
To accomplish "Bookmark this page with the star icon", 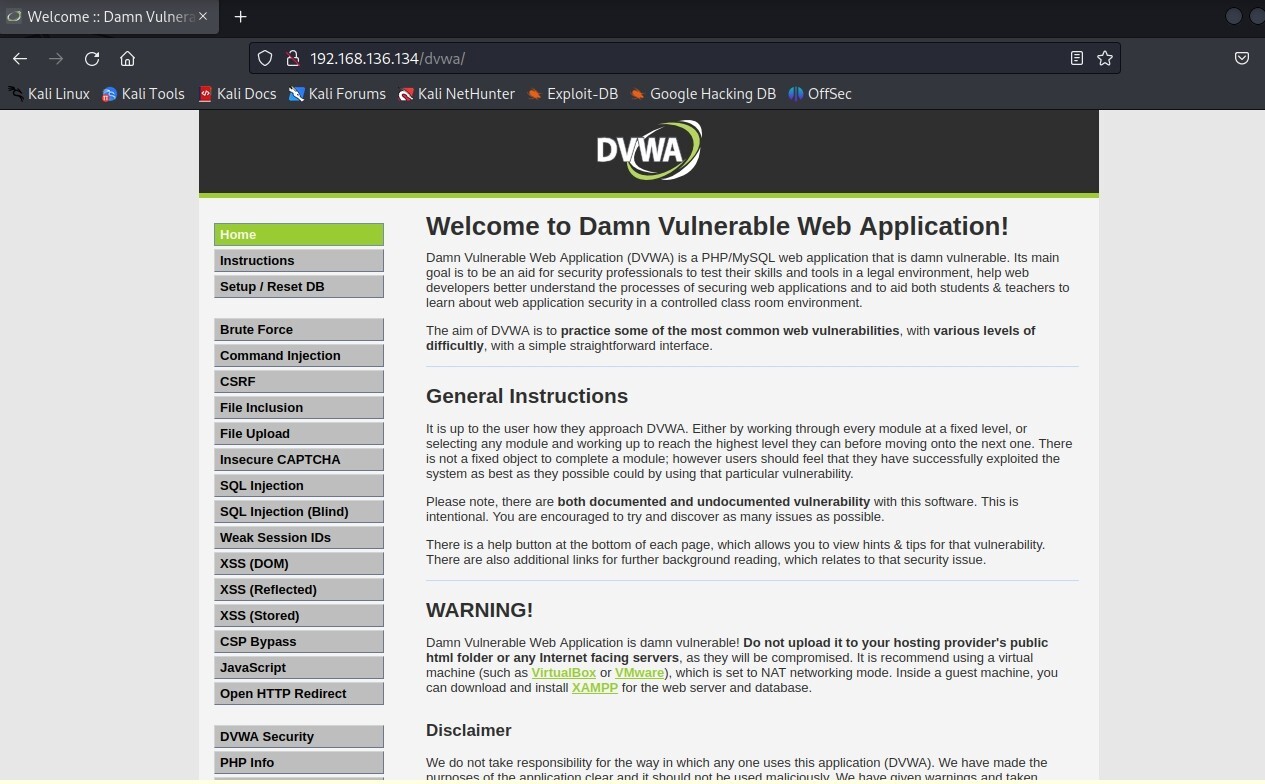I will 1105,58.
